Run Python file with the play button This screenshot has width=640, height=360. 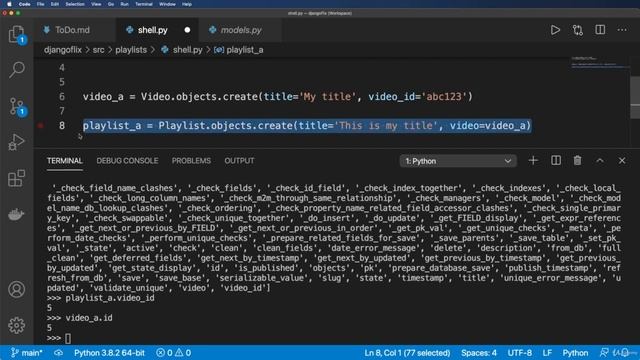555,30
